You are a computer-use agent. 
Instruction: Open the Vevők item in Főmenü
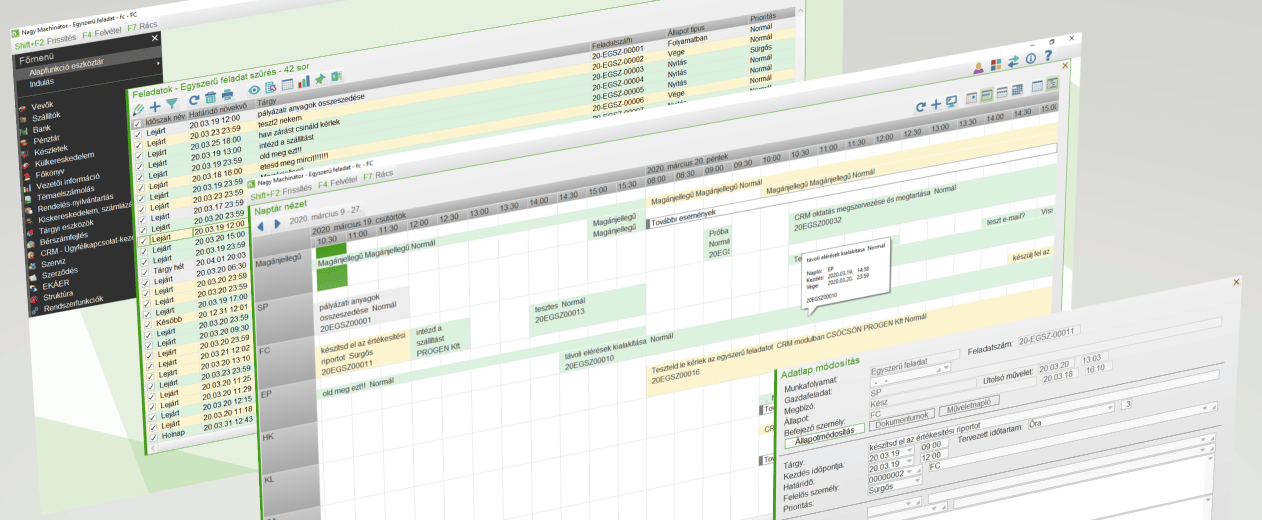point(42,105)
